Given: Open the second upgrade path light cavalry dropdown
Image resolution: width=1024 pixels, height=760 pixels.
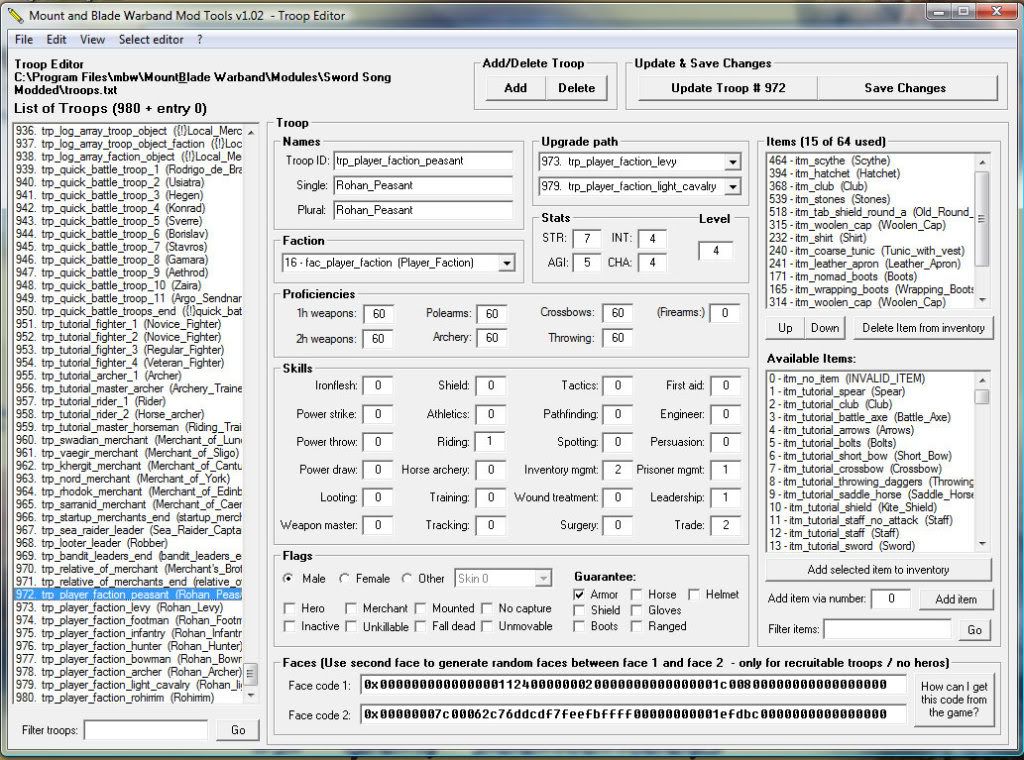Looking at the screenshot, I should (x=733, y=187).
